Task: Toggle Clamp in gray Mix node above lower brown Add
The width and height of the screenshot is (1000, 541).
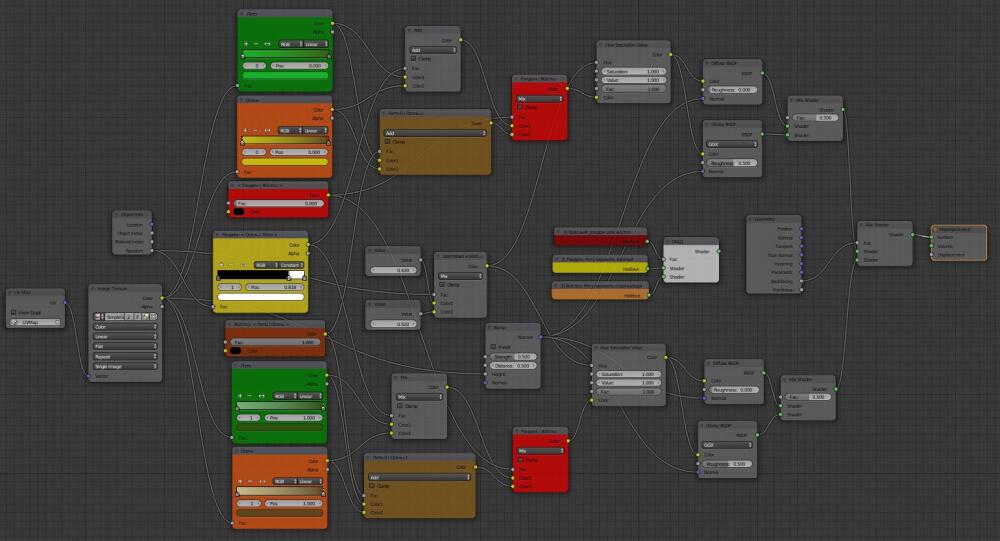Action: (400, 406)
